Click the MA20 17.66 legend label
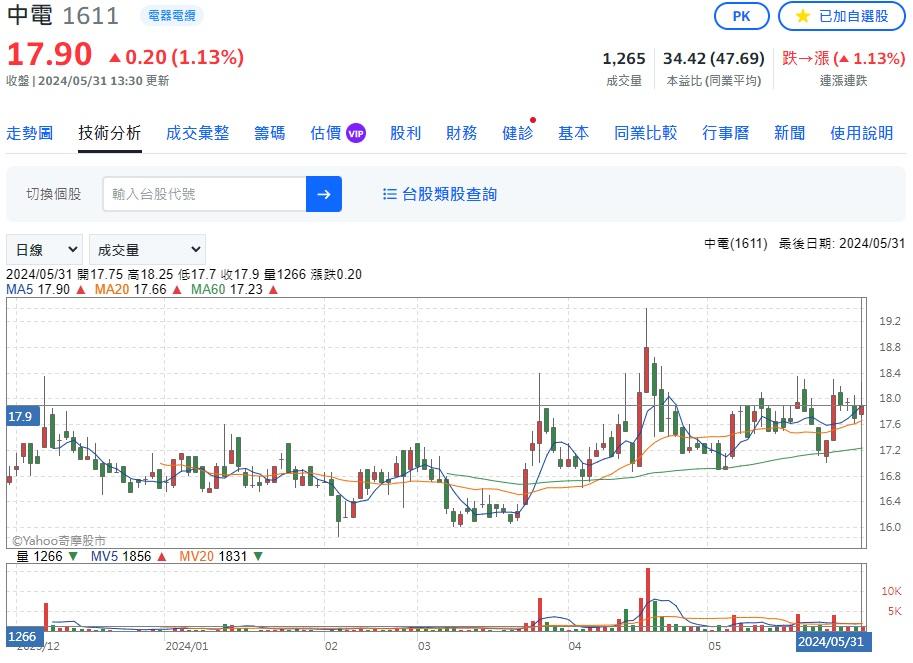The height and width of the screenshot is (663, 913). point(130,289)
